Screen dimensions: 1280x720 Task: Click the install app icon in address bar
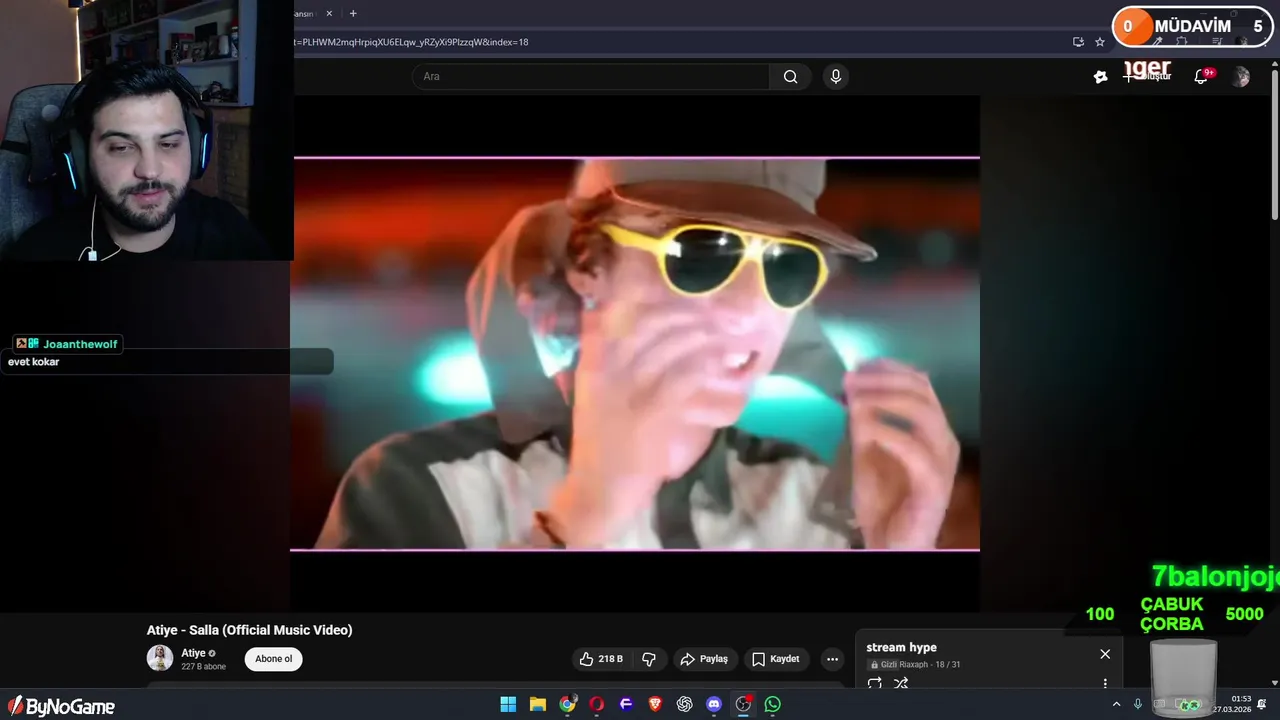coord(1078,42)
